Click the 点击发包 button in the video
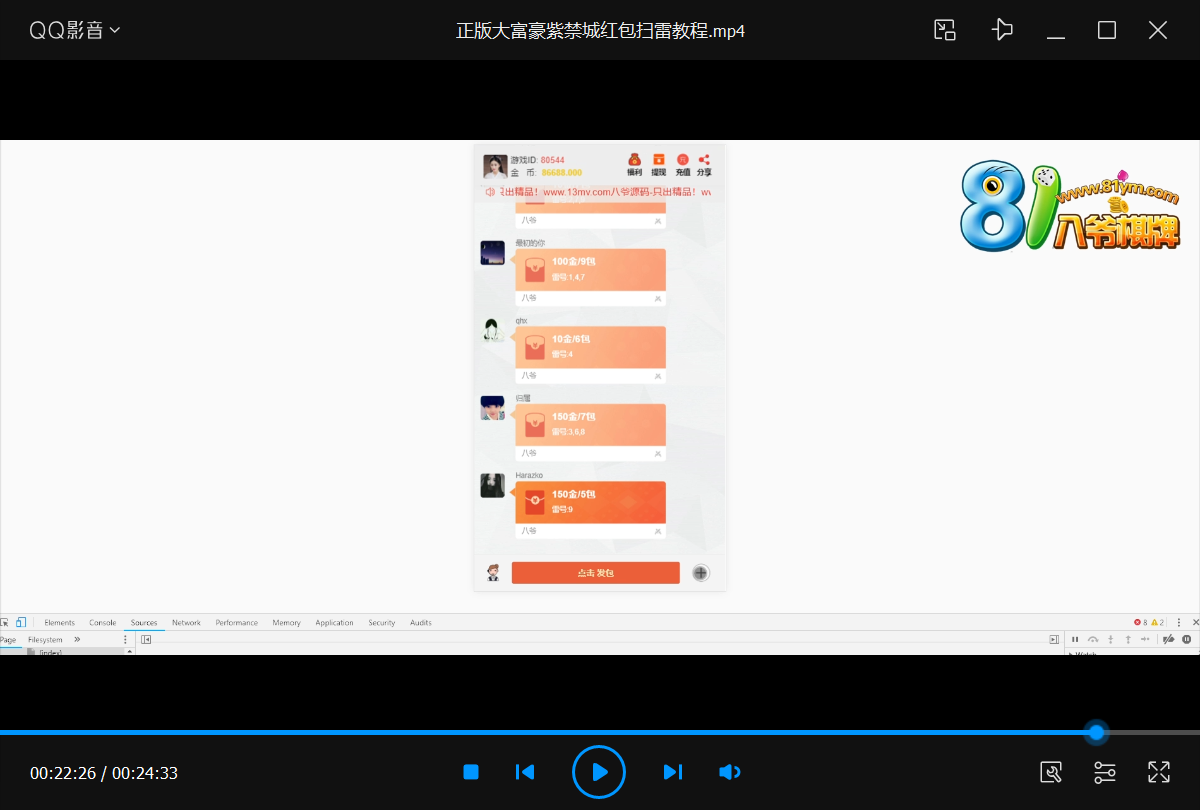1200x810 pixels. click(596, 573)
